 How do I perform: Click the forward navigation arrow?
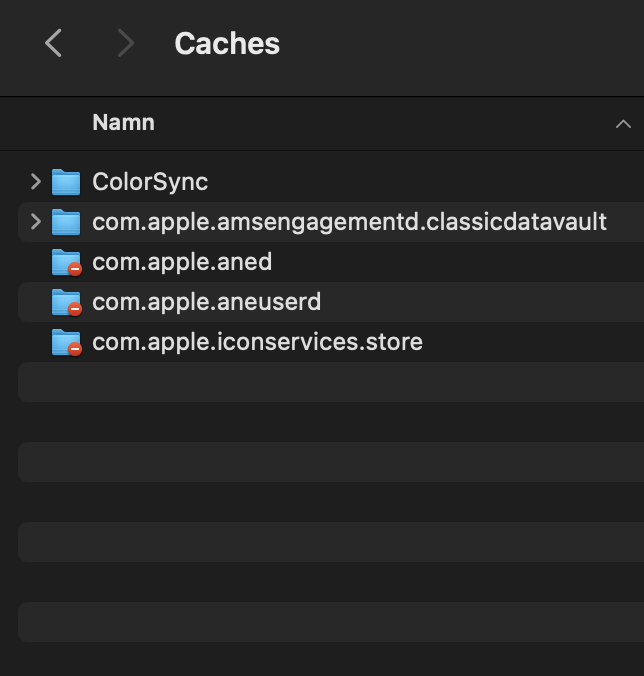[125, 43]
